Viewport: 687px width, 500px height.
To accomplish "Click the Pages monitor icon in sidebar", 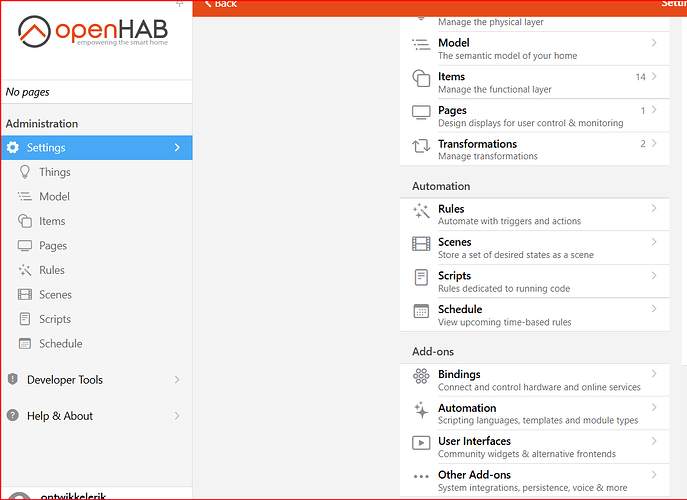I will pos(25,245).
